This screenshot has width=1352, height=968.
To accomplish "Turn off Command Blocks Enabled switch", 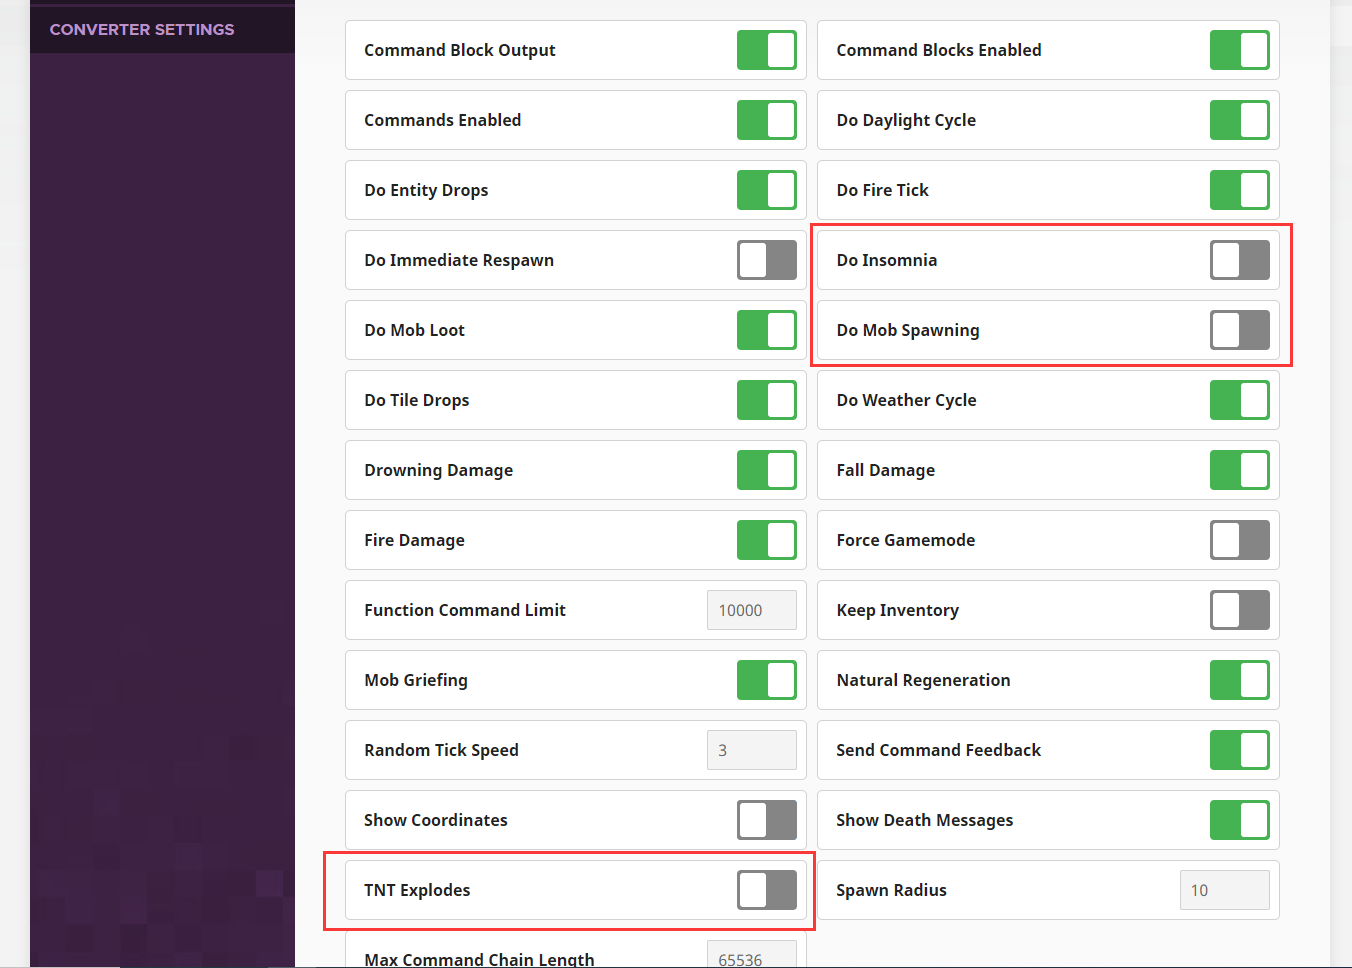I will [x=1240, y=50].
